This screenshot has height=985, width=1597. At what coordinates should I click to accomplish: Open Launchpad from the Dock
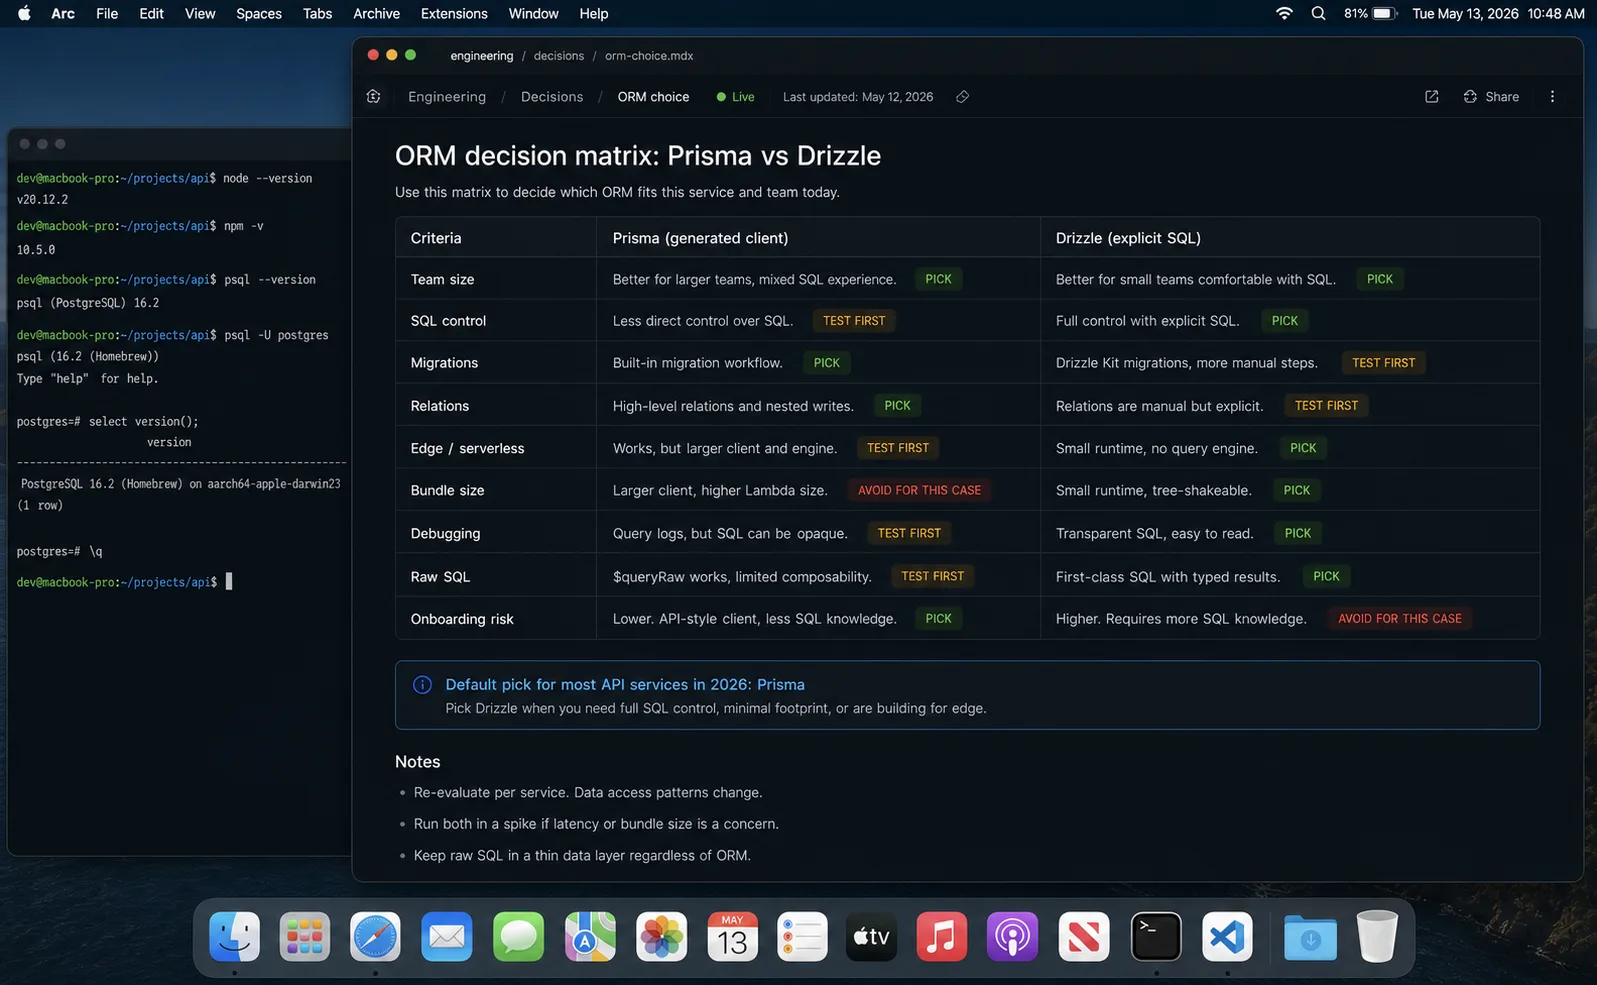tap(304, 937)
